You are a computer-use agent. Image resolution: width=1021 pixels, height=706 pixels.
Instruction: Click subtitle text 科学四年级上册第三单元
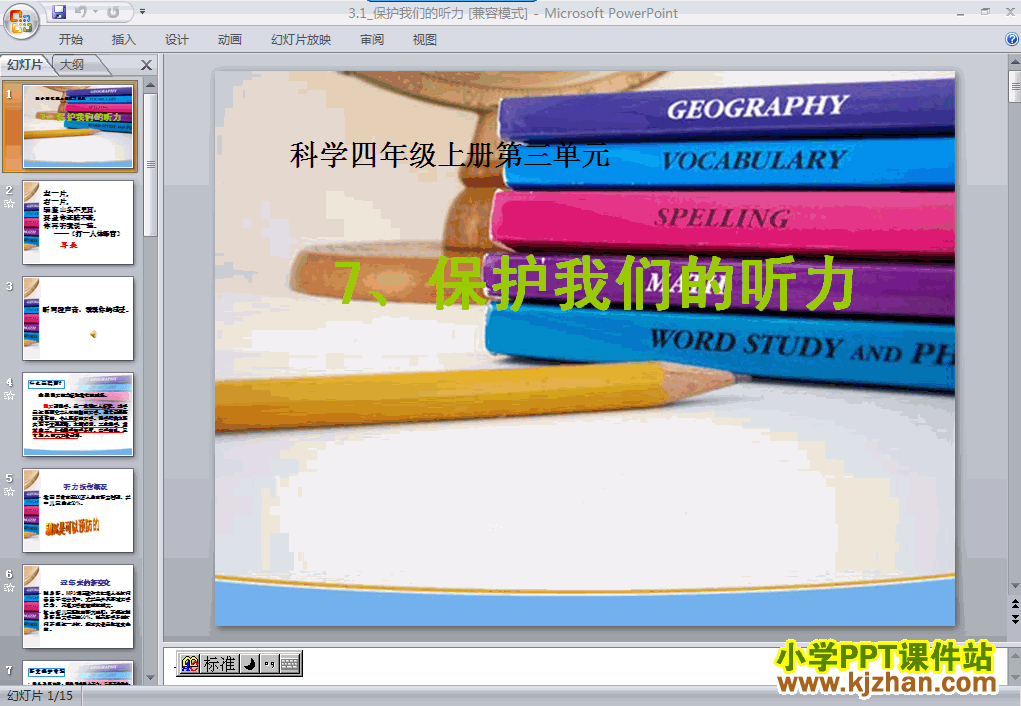coord(449,155)
